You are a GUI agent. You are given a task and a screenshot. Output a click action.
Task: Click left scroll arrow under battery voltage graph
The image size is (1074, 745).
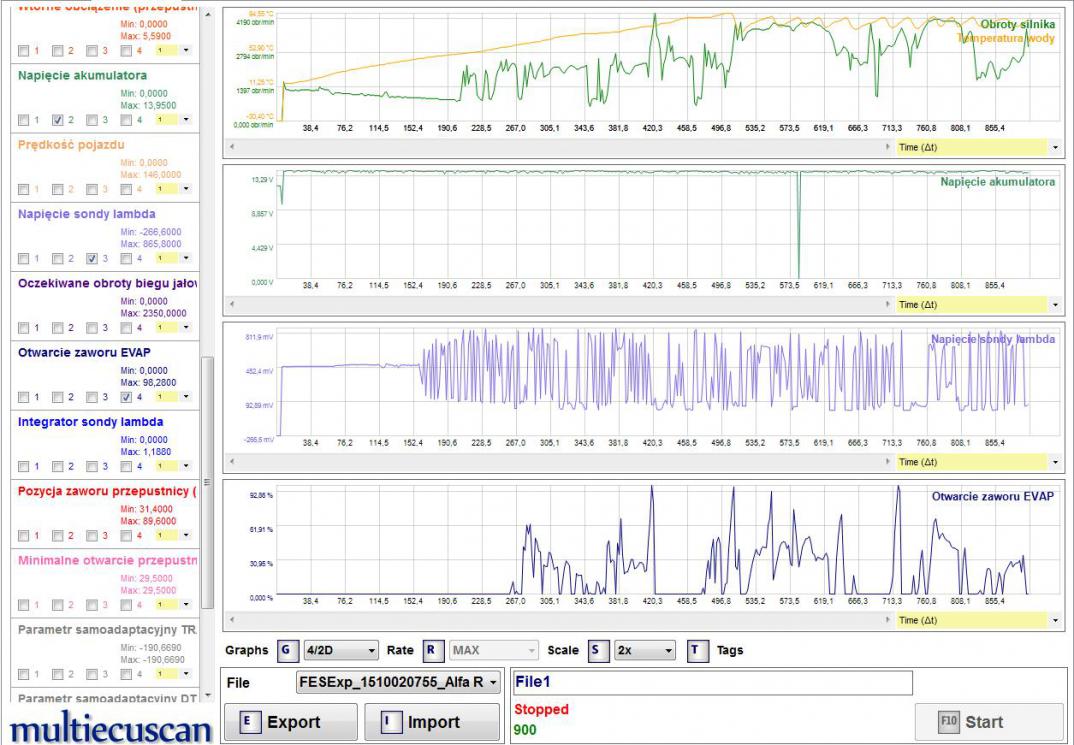pyautogui.click(x=232, y=304)
